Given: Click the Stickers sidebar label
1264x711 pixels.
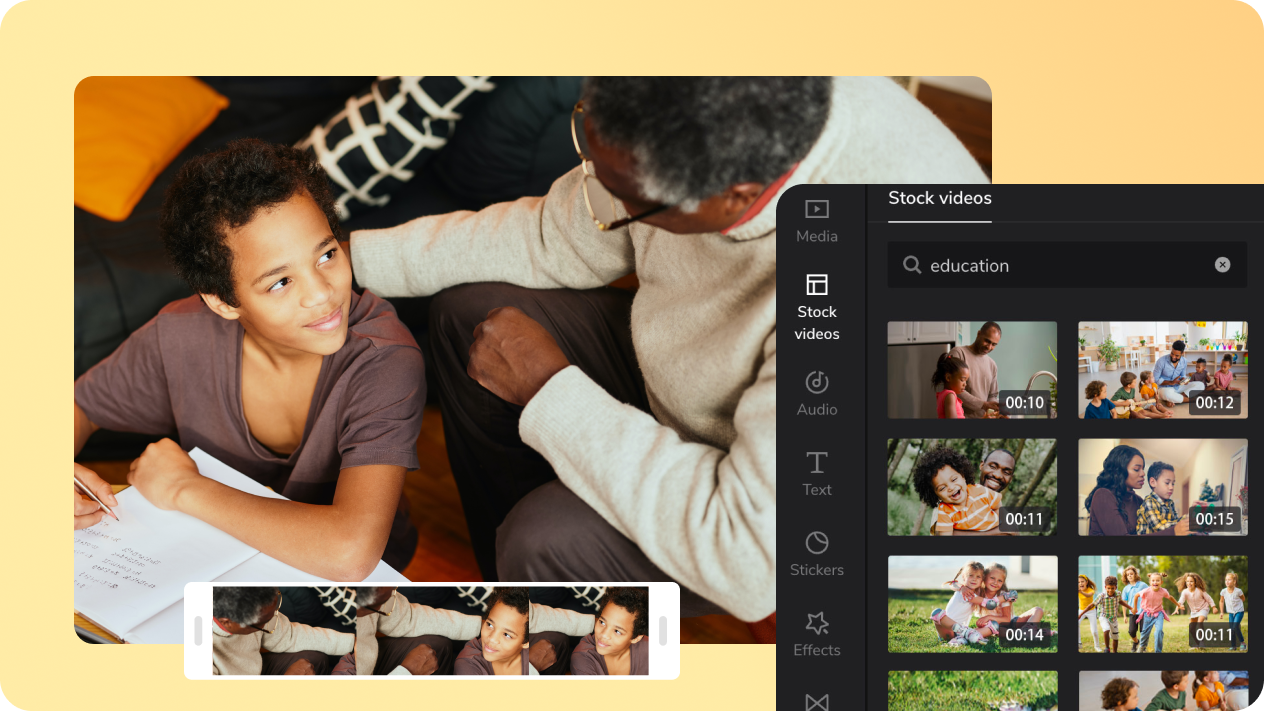Looking at the screenshot, I should pyautogui.click(x=817, y=570).
